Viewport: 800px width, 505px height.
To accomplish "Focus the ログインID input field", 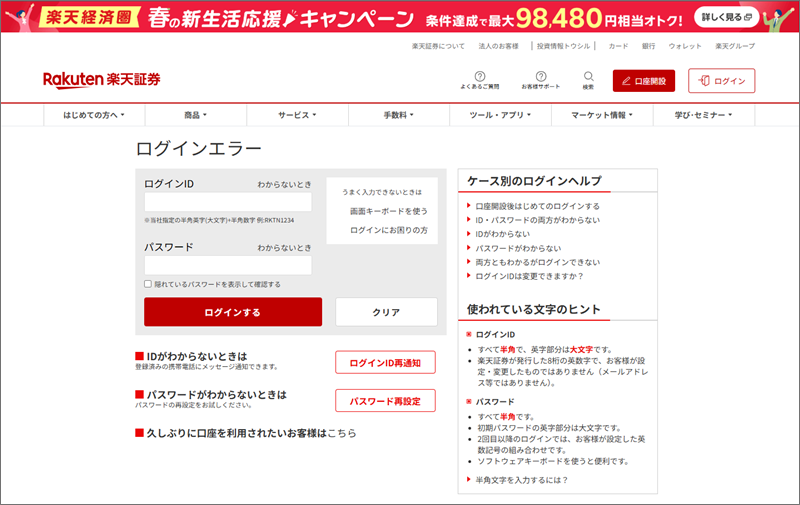I will pyautogui.click(x=228, y=202).
